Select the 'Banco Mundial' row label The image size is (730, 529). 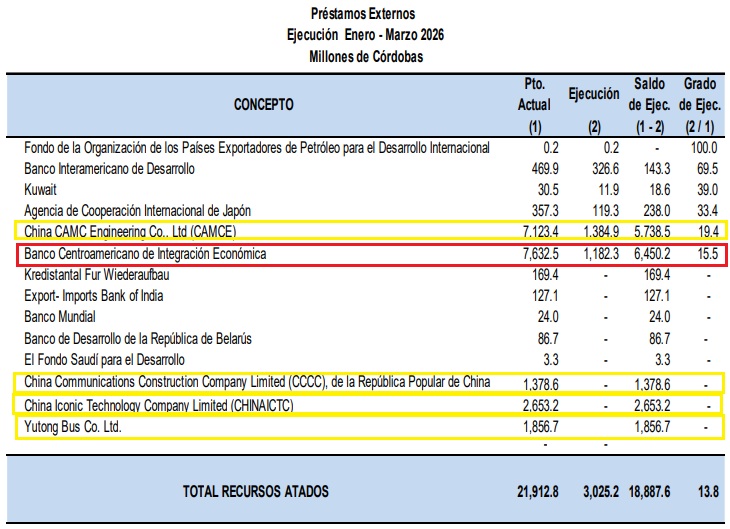(x=60, y=317)
